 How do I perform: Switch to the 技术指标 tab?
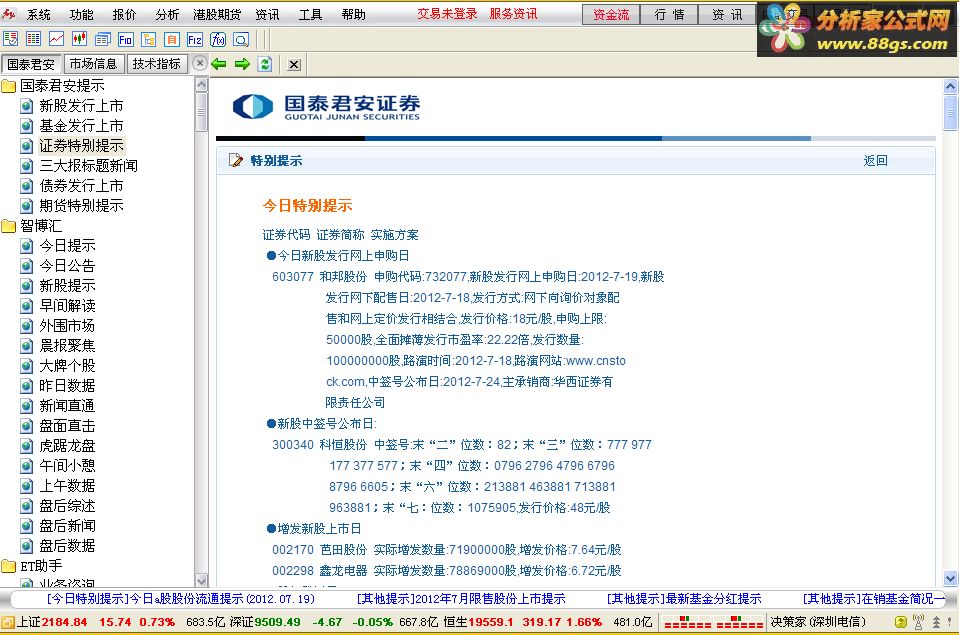[x=157, y=64]
